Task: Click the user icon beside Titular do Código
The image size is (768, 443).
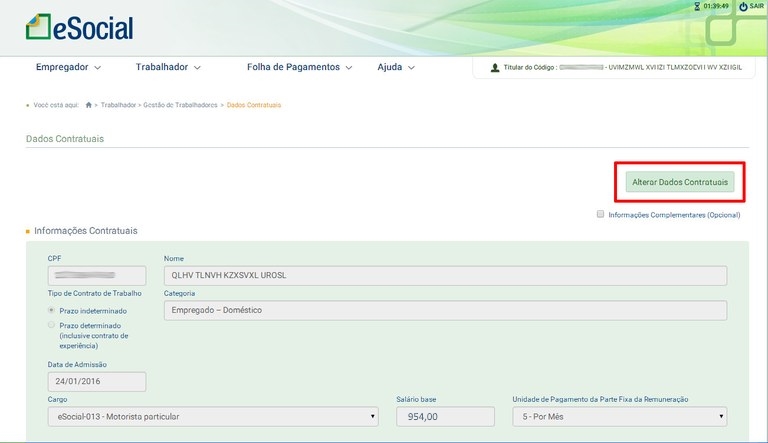Action: click(495, 68)
